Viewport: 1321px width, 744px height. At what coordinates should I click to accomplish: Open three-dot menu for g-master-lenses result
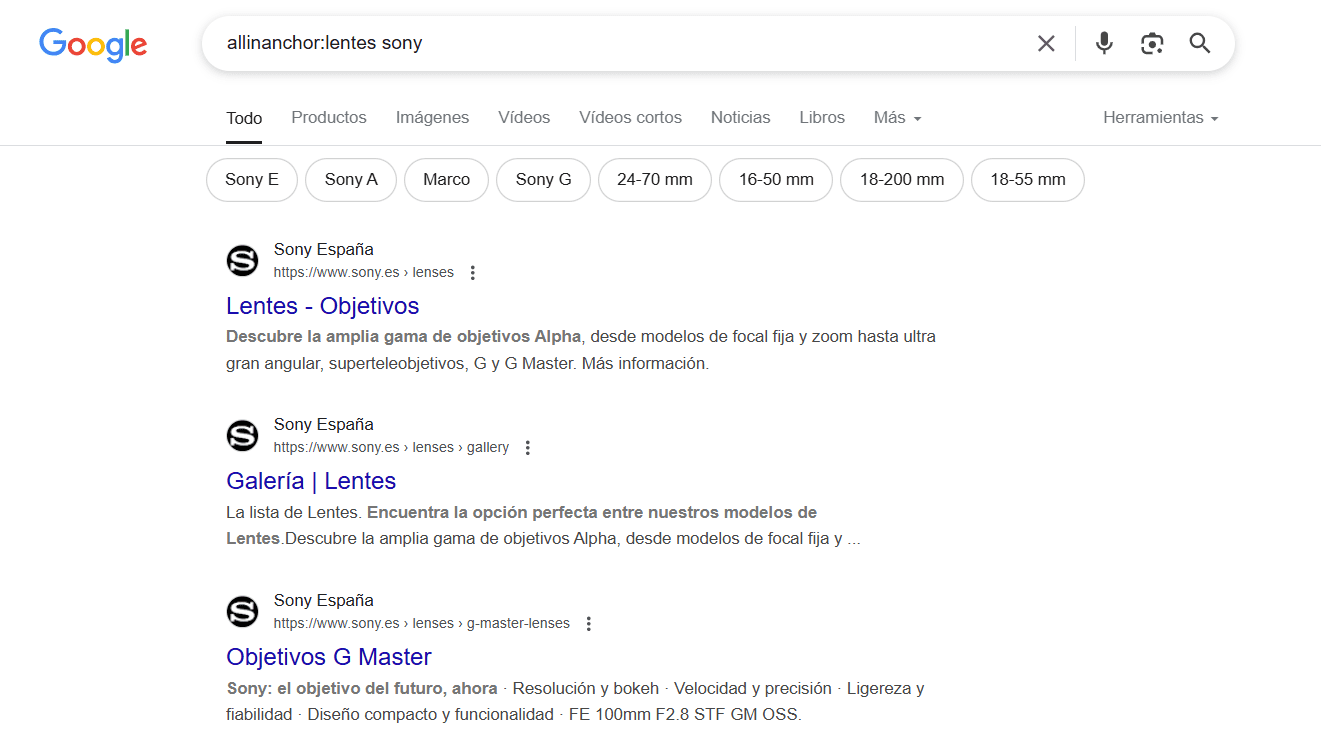(x=589, y=624)
